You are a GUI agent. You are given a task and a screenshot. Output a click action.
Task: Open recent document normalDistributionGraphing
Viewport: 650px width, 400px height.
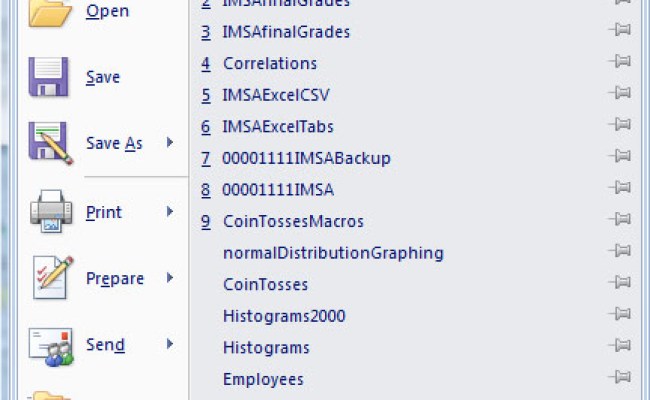(333, 253)
